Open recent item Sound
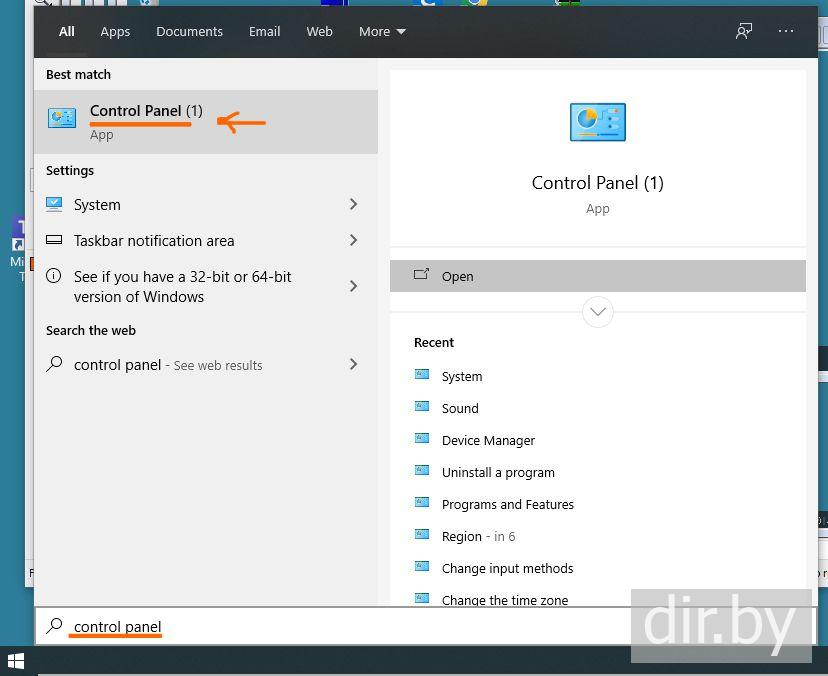828x676 pixels. coord(460,408)
